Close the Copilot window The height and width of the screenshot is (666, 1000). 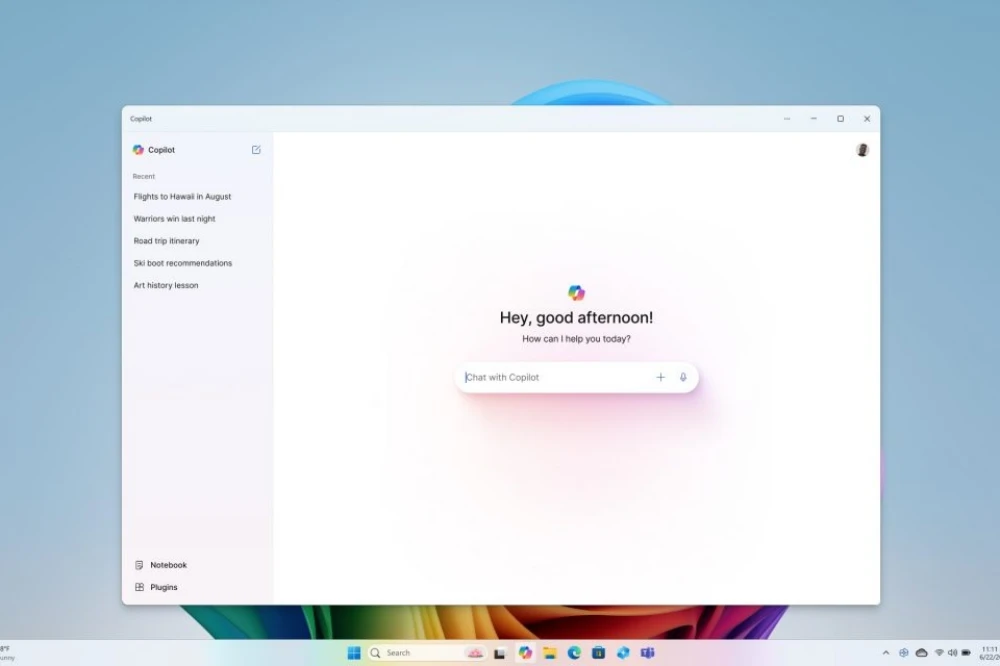click(867, 119)
